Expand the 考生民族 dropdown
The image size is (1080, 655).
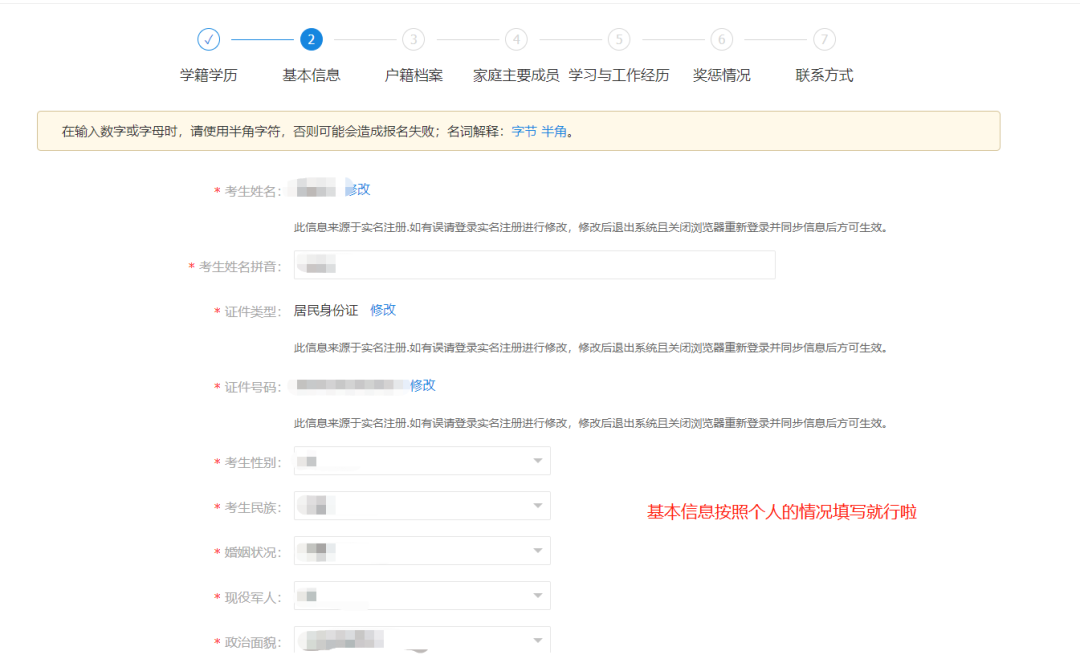pyautogui.click(x=422, y=506)
